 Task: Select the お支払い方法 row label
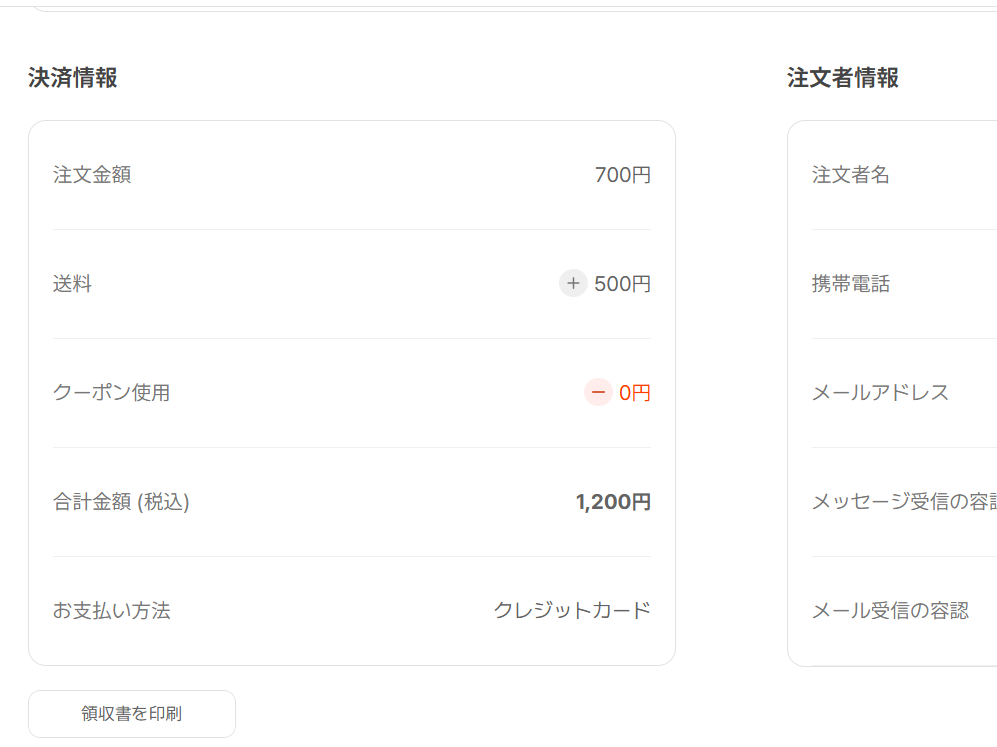click(x=111, y=611)
